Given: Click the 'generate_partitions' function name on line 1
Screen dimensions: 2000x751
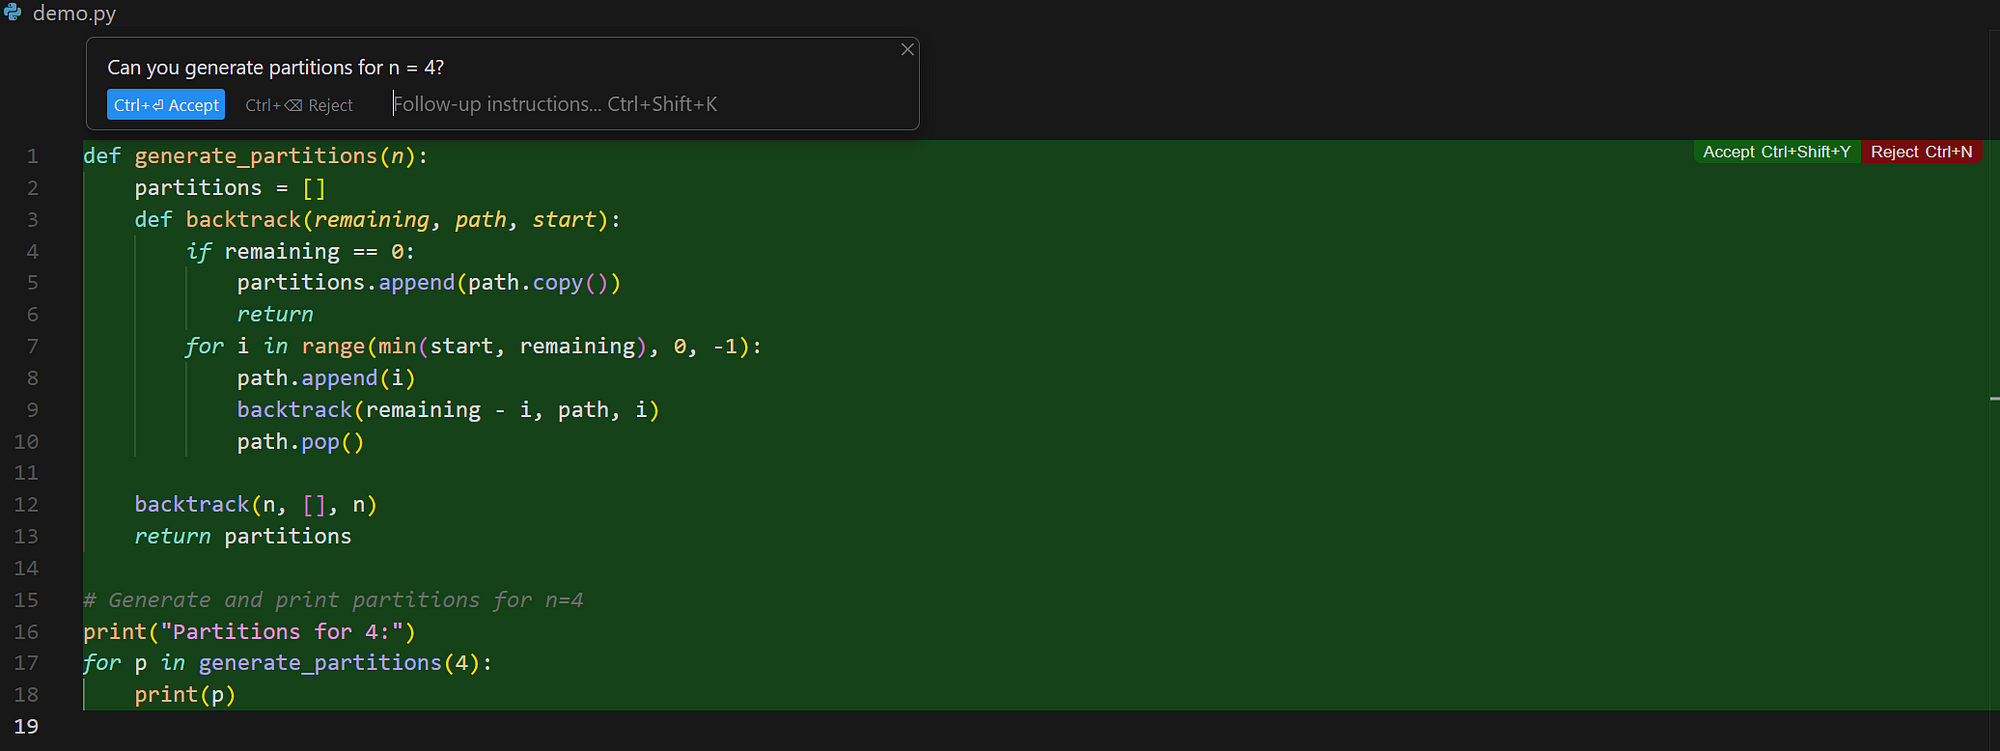Looking at the screenshot, I should tap(256, 156).
